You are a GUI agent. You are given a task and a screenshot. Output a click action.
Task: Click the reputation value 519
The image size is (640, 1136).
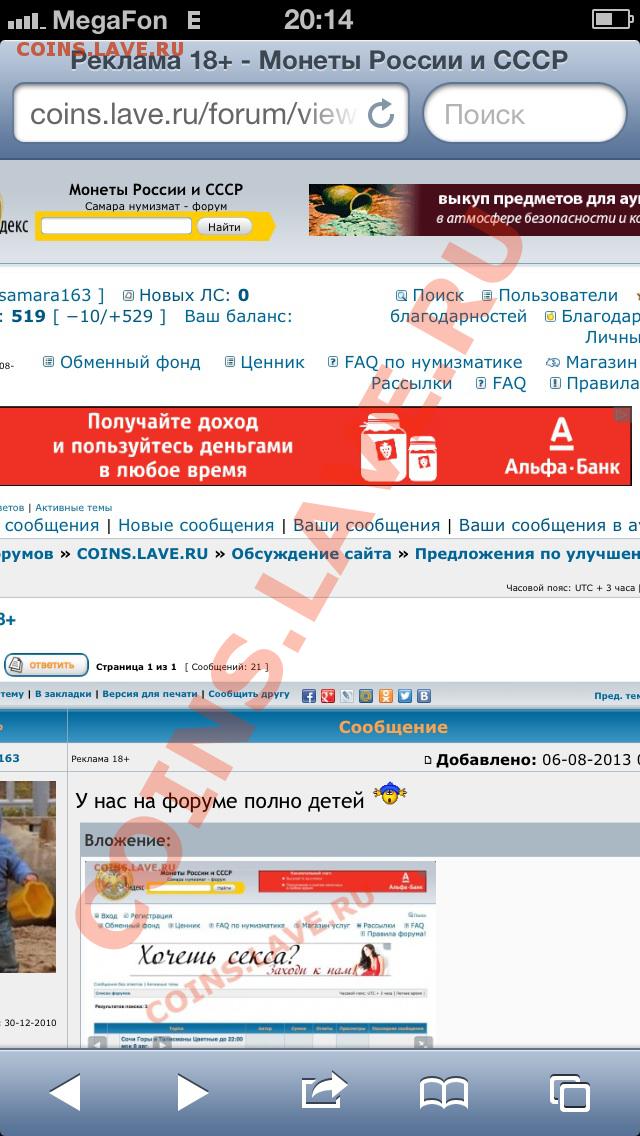[x=28, y=317]
